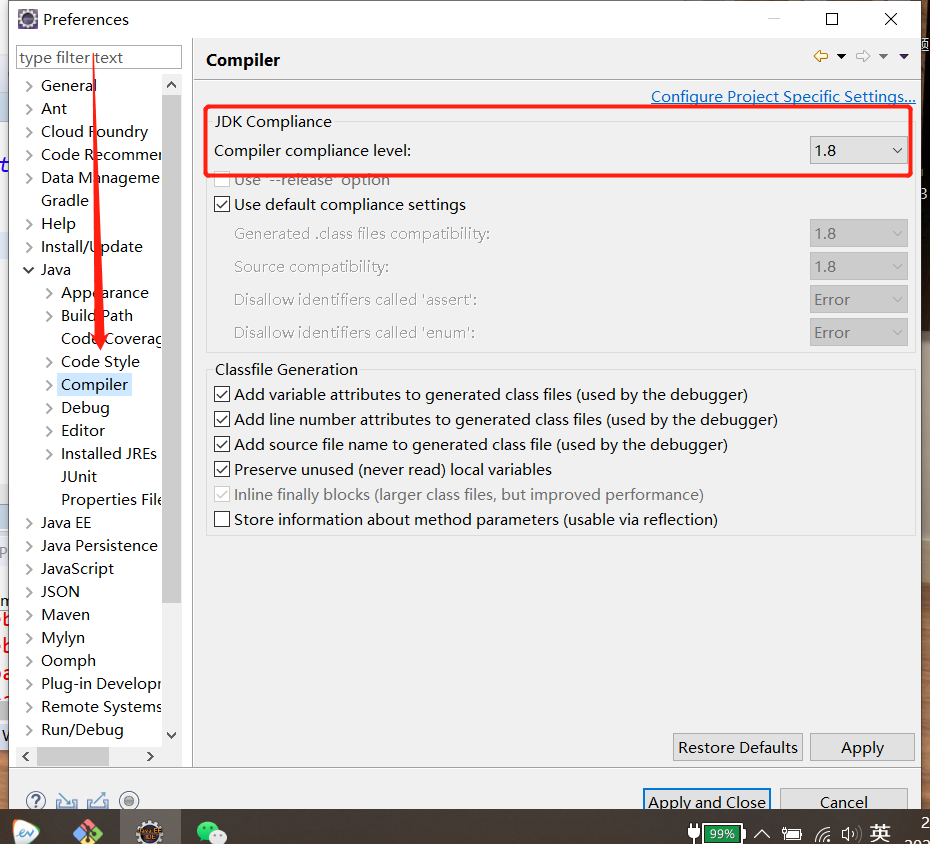Click the Cancel button
The width and height of the screenshot is (930, 844).
(843, 800)
